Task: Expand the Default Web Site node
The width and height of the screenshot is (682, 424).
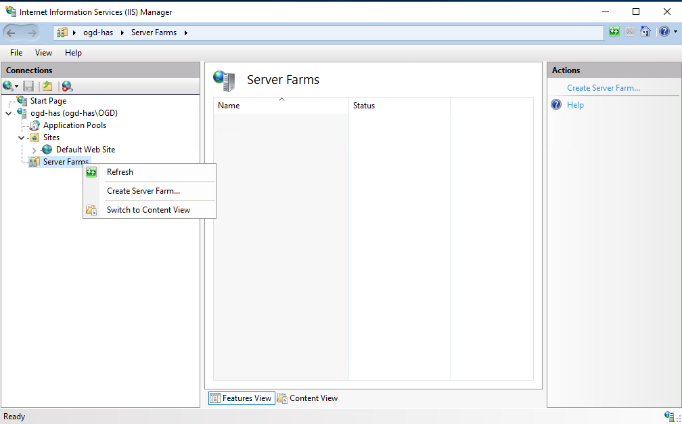Action: point(34,150)
